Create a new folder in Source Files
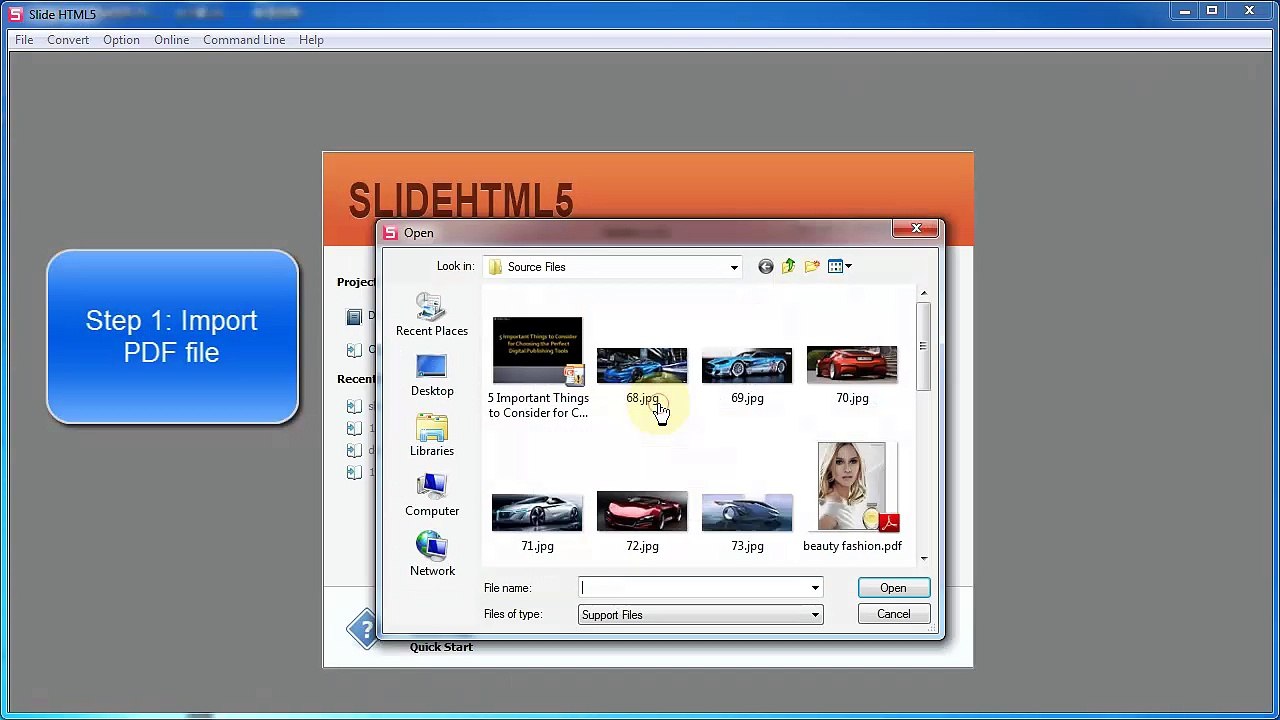 click(x=812, y=266)
